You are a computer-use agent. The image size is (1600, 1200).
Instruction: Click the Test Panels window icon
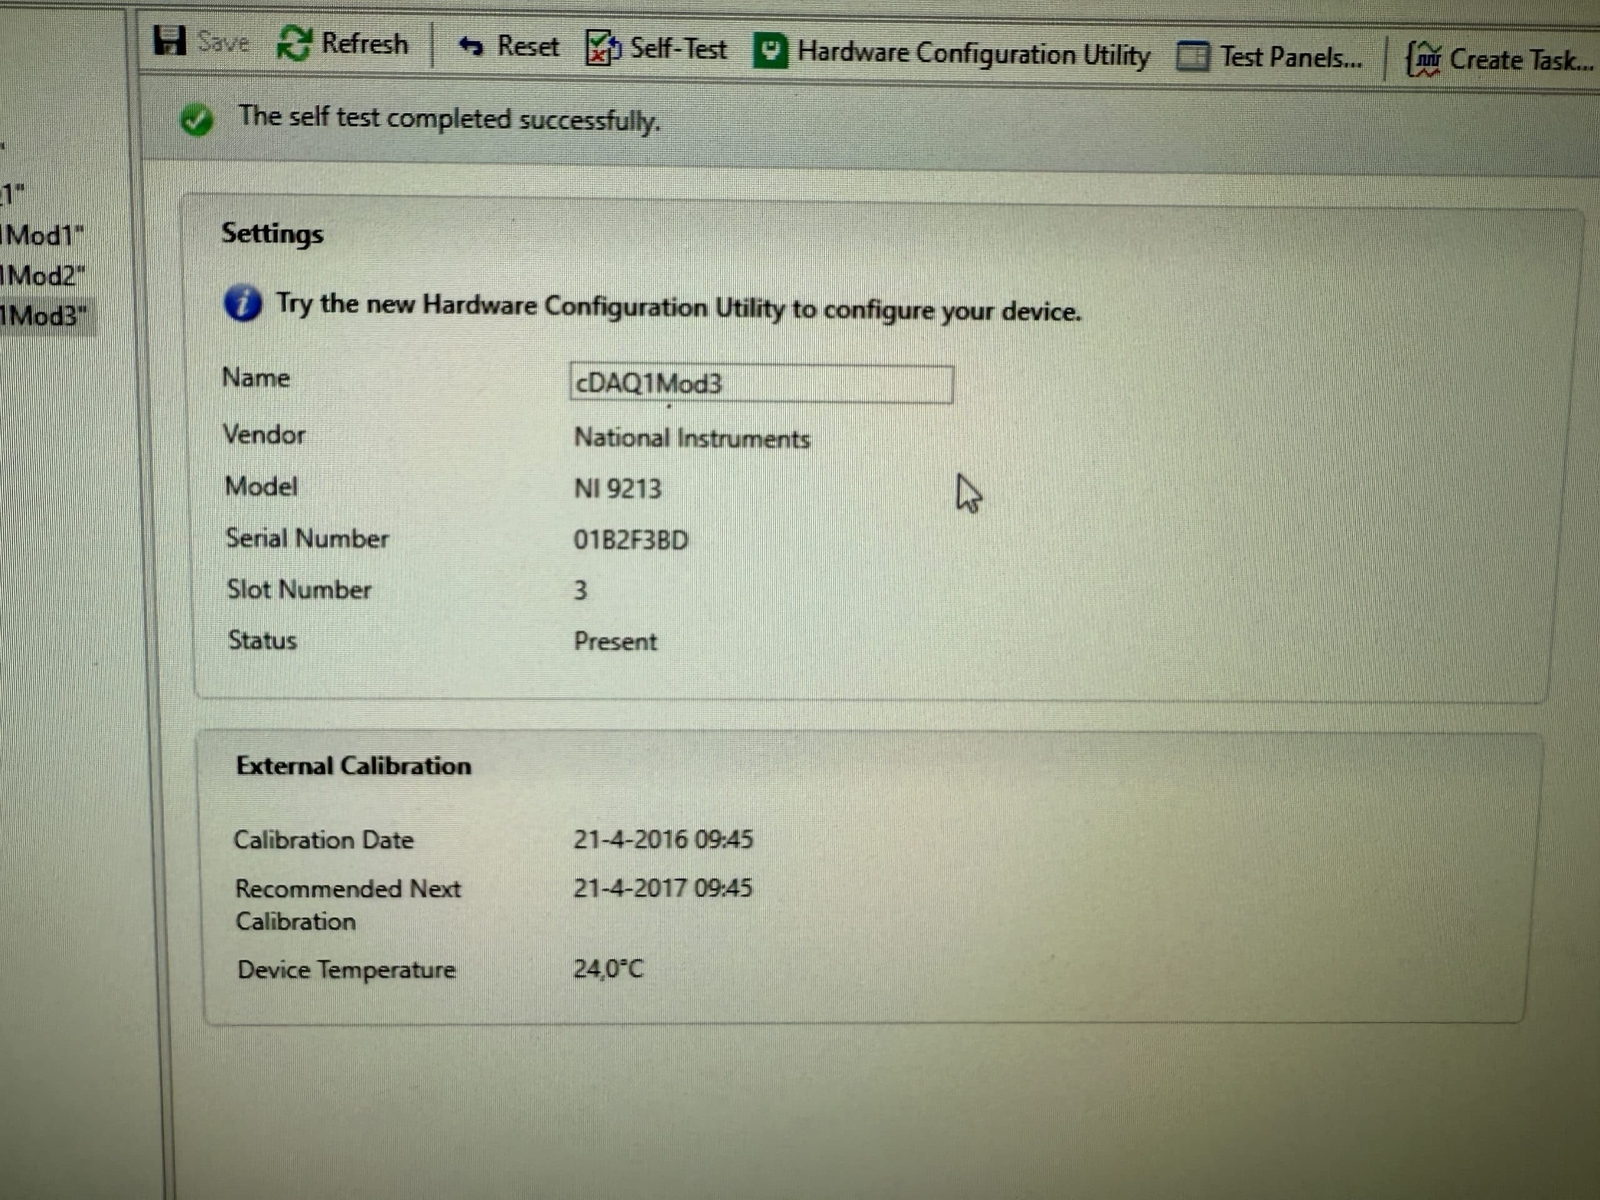coord(1192,57)
